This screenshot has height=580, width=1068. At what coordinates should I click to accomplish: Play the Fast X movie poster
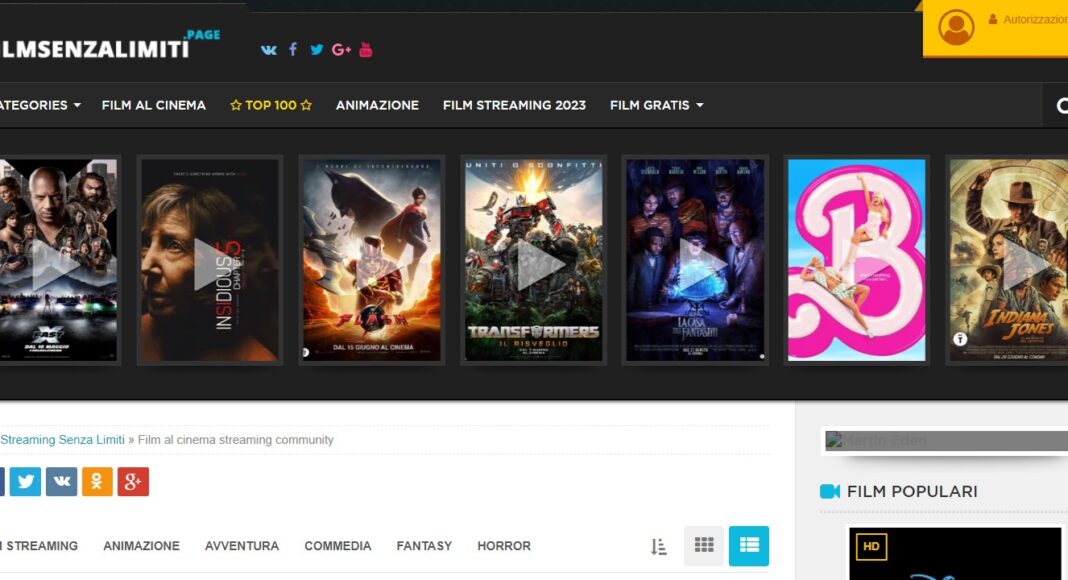59,260
